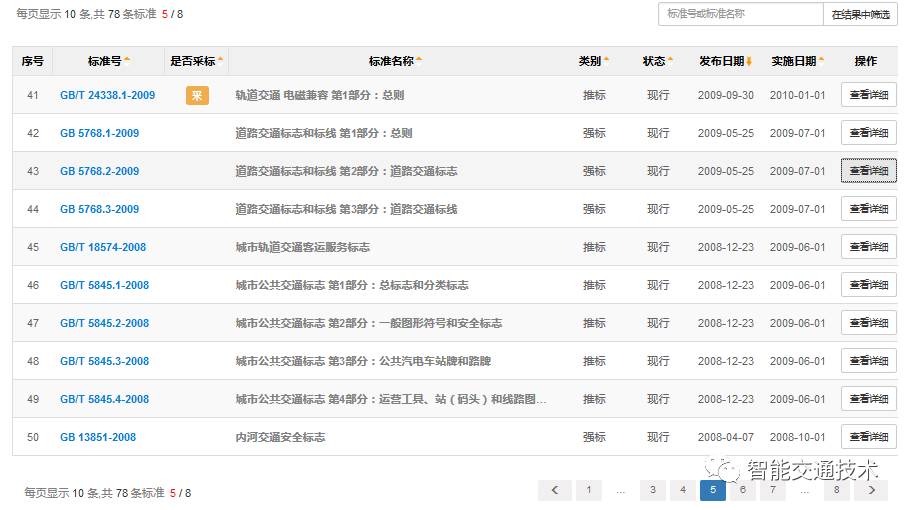The width and height of the screenshot is (908, 510).
Task: Go to previous page arrow
Action: (555, 490)
